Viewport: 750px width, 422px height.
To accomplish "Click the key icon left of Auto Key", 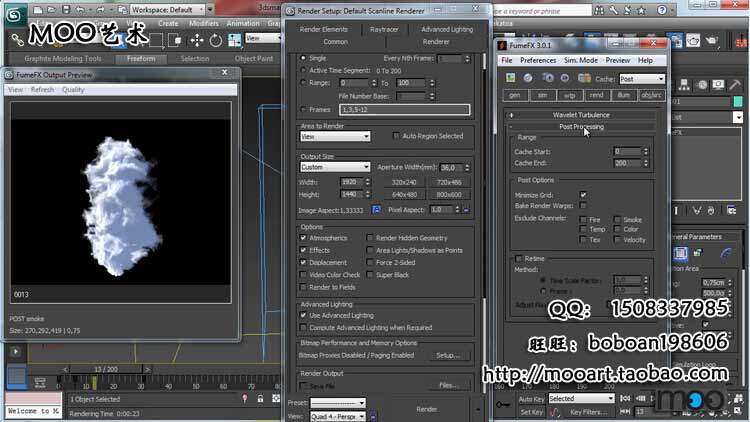I will pyautogui.click(x=503, y=405).
